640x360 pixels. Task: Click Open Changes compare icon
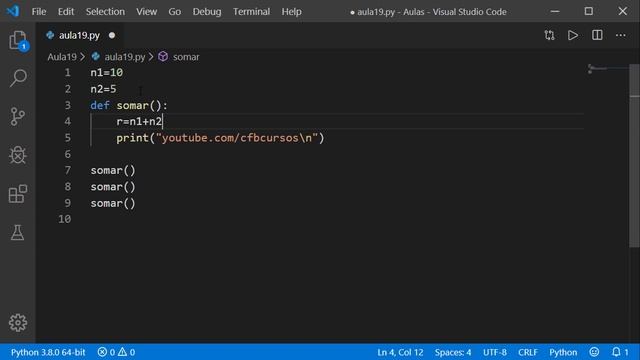pyautogui.click(x=549, y=35)
